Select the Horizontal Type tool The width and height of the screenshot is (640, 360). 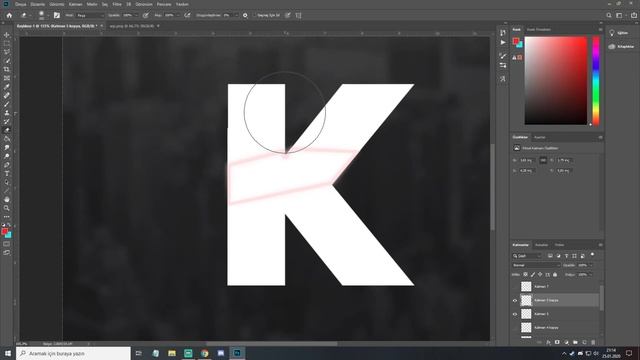click(7, 173)
